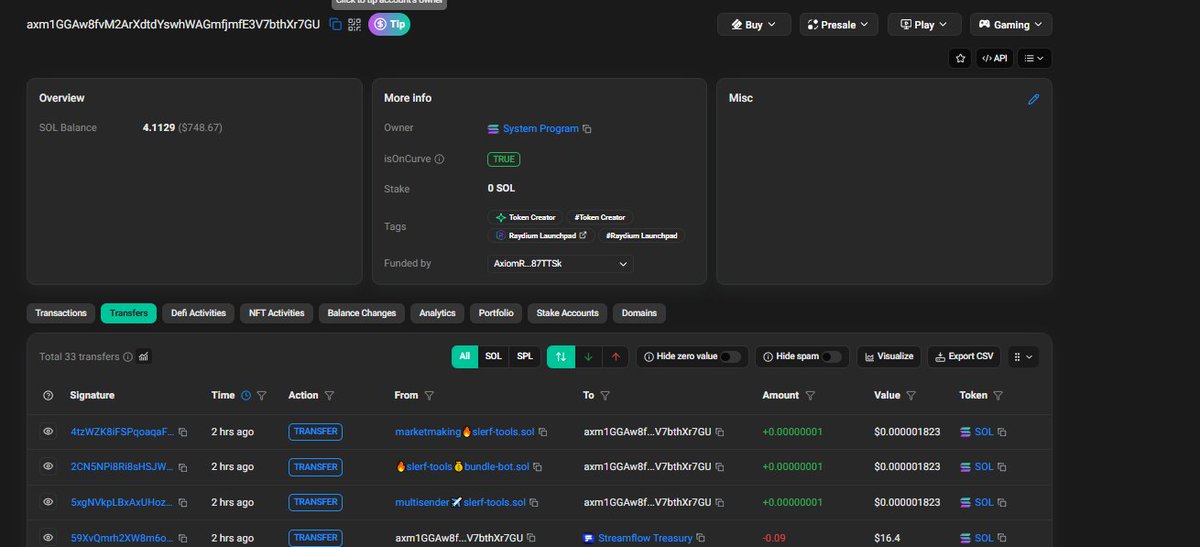
Task: Show the account QR code
Action: point(354,24)
